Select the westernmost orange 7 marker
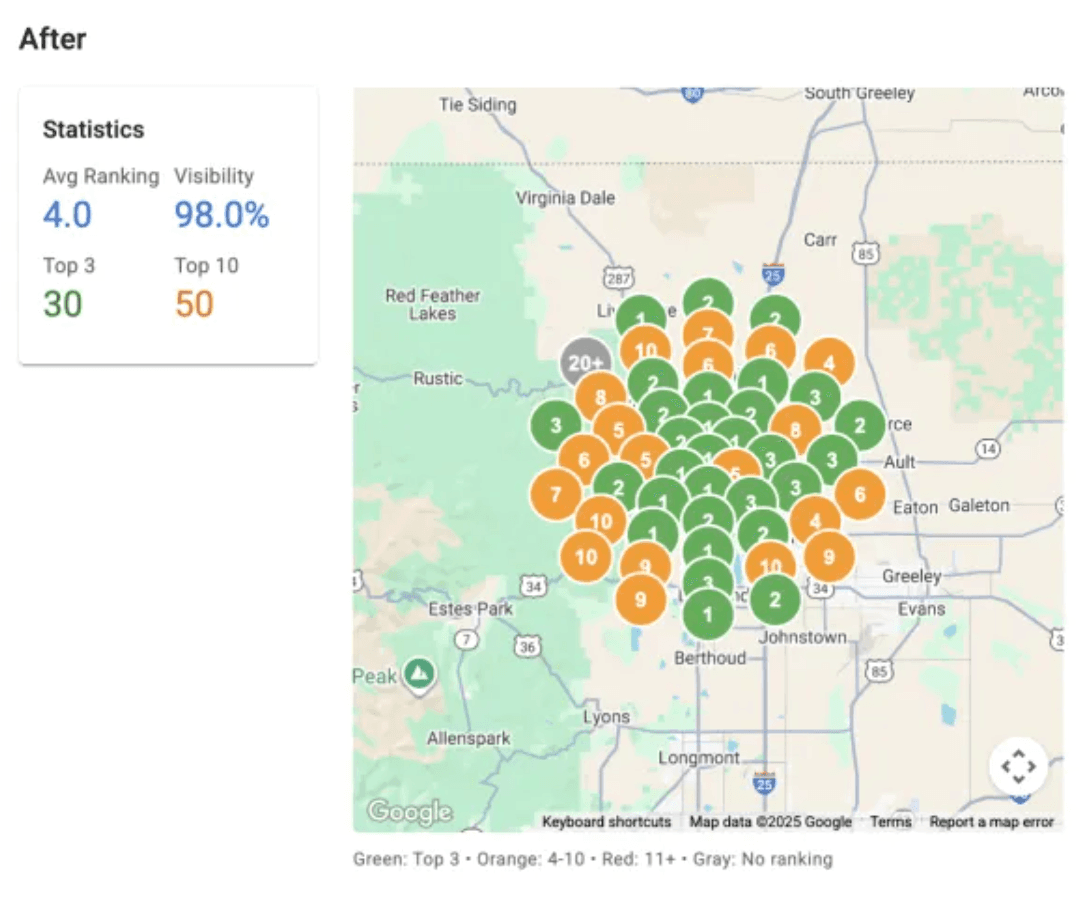The height and width of the screenshot is (906, 1082). click(555, 495)
